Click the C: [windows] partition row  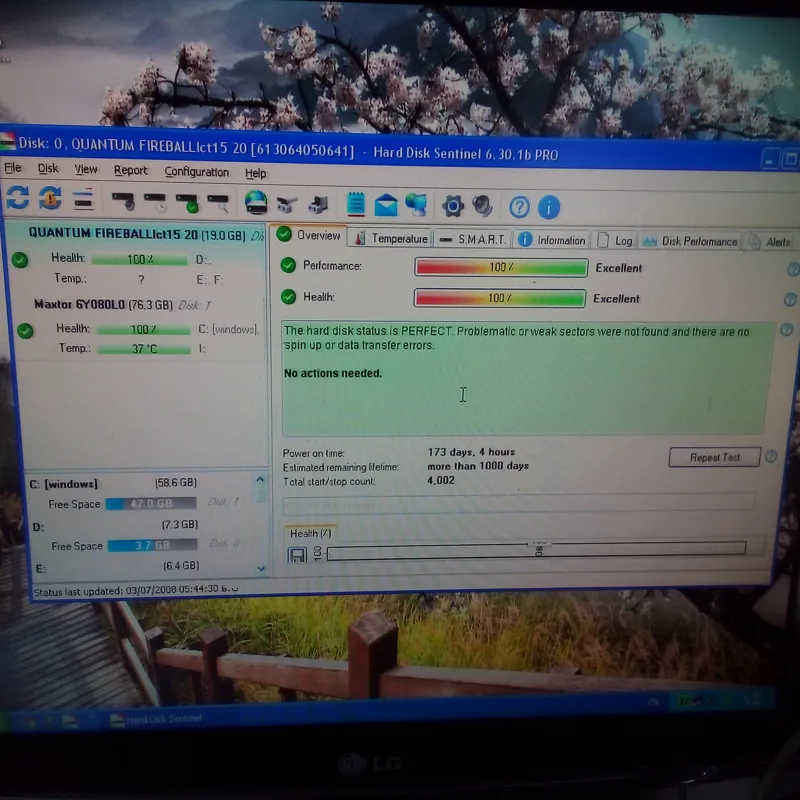click(x=113, y=483)
